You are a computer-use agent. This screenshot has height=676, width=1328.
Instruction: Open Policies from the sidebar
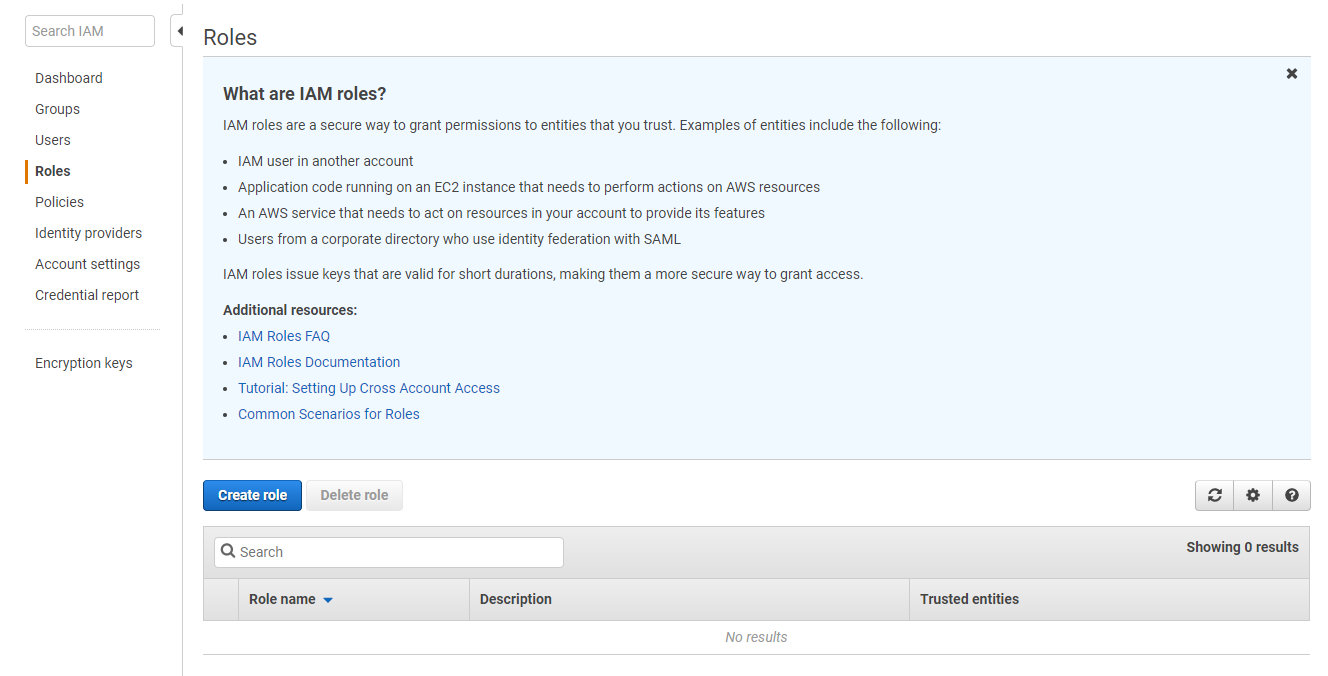(59, 202)
